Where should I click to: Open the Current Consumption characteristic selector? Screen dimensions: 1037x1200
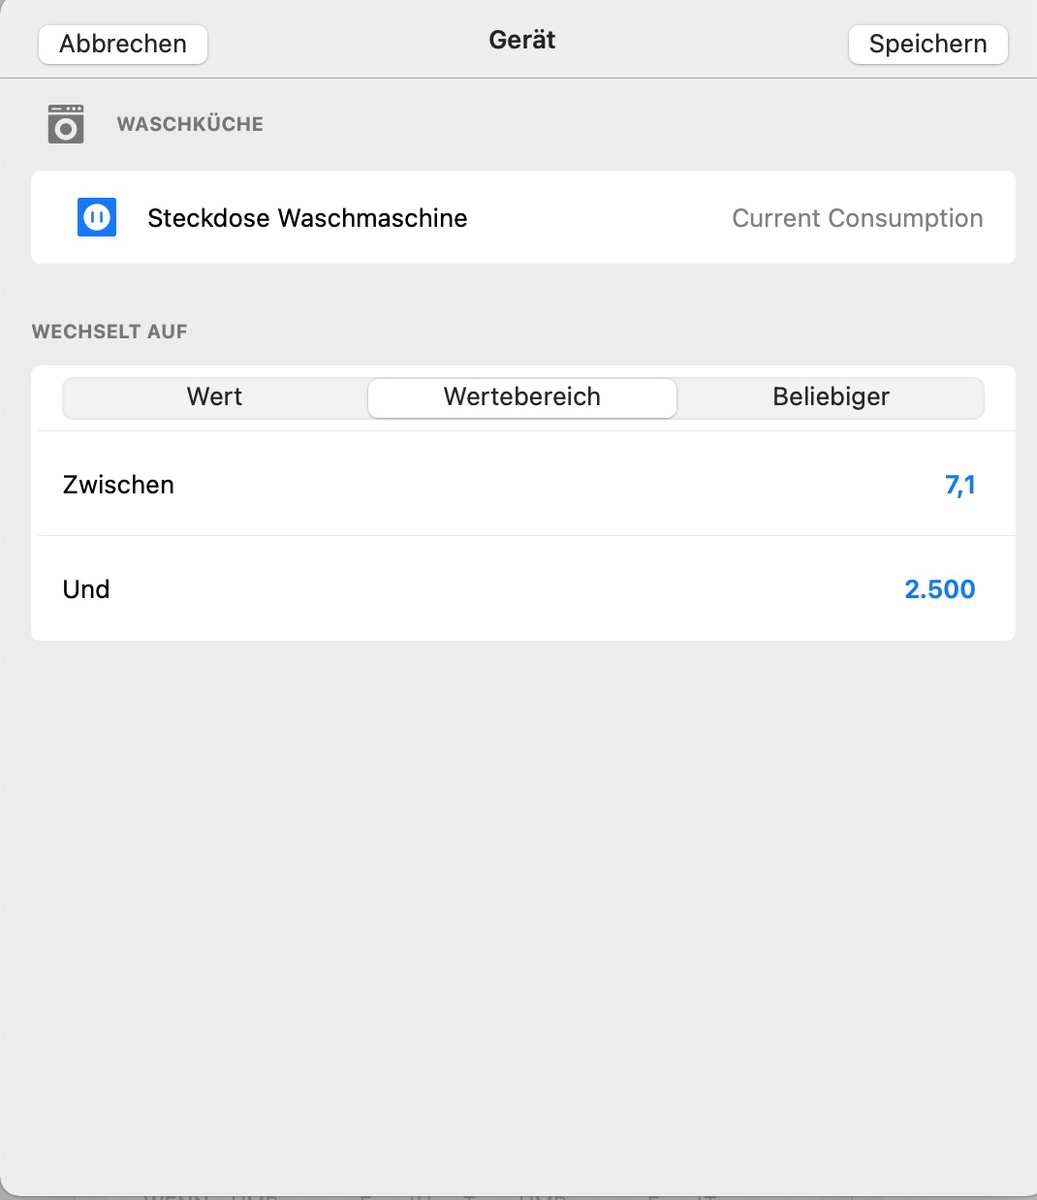857,218
